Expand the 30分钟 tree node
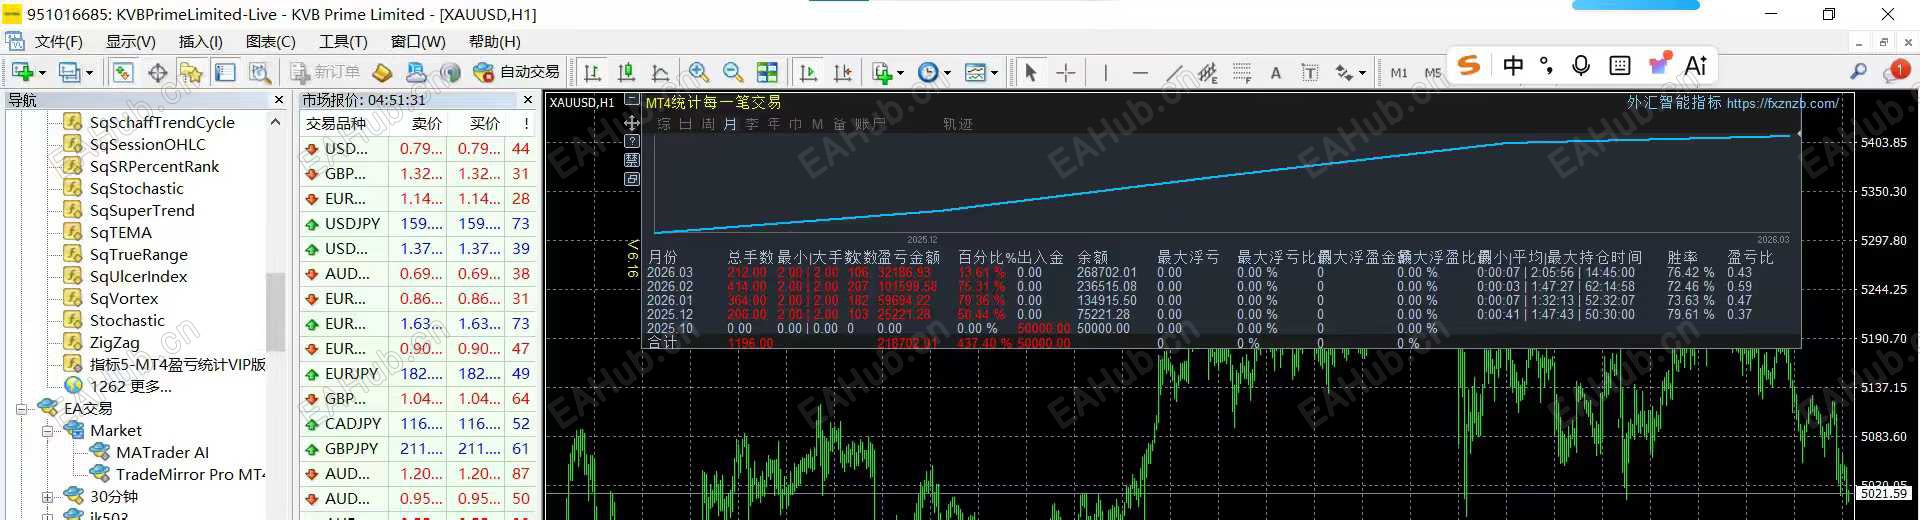 (47, 497)
